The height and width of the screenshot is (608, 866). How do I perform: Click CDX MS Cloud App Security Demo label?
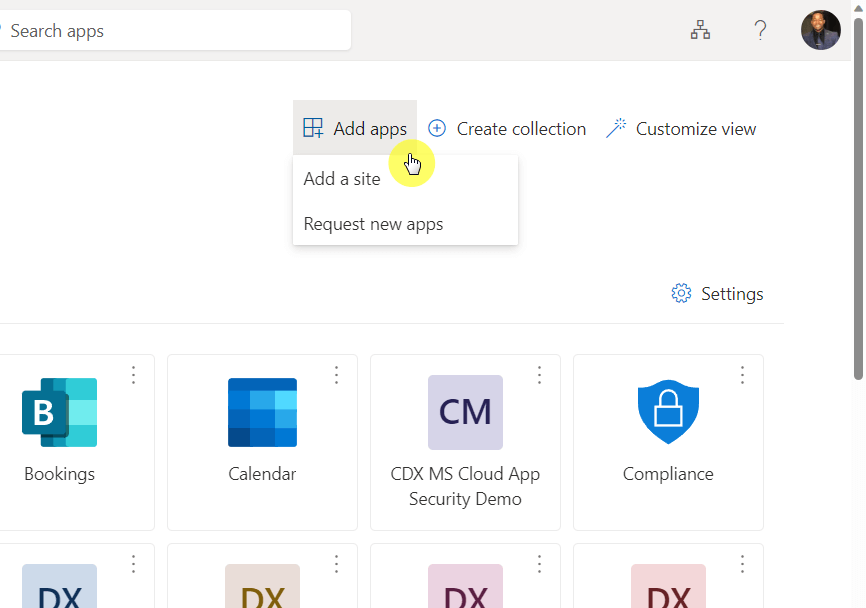coord(465,486)
